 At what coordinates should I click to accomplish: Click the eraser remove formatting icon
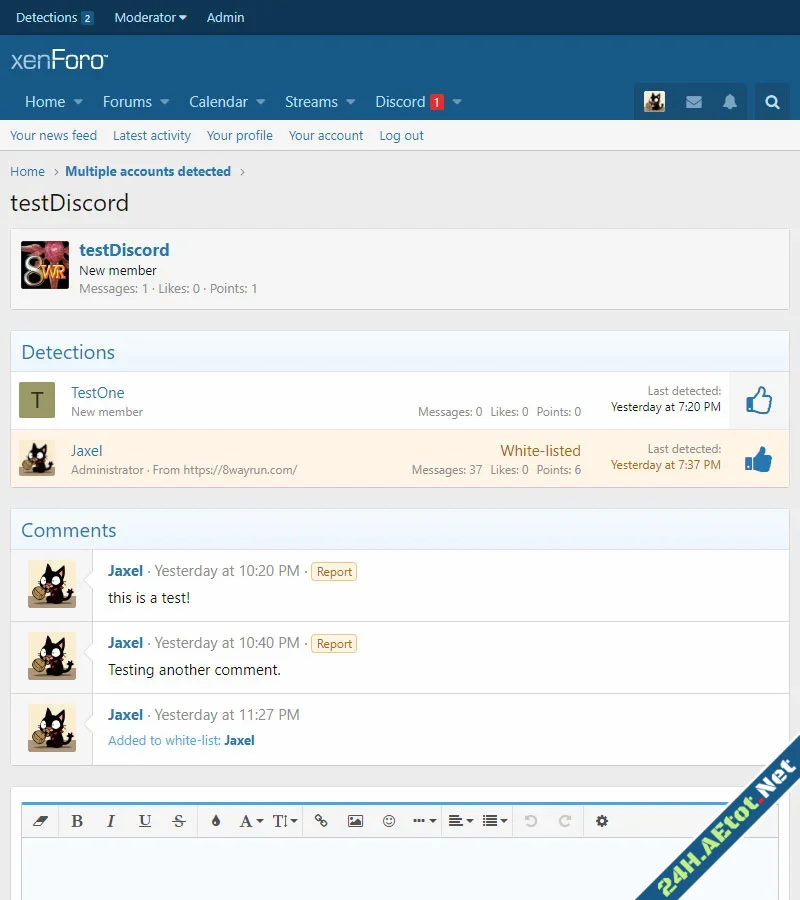tap(41, 821)
